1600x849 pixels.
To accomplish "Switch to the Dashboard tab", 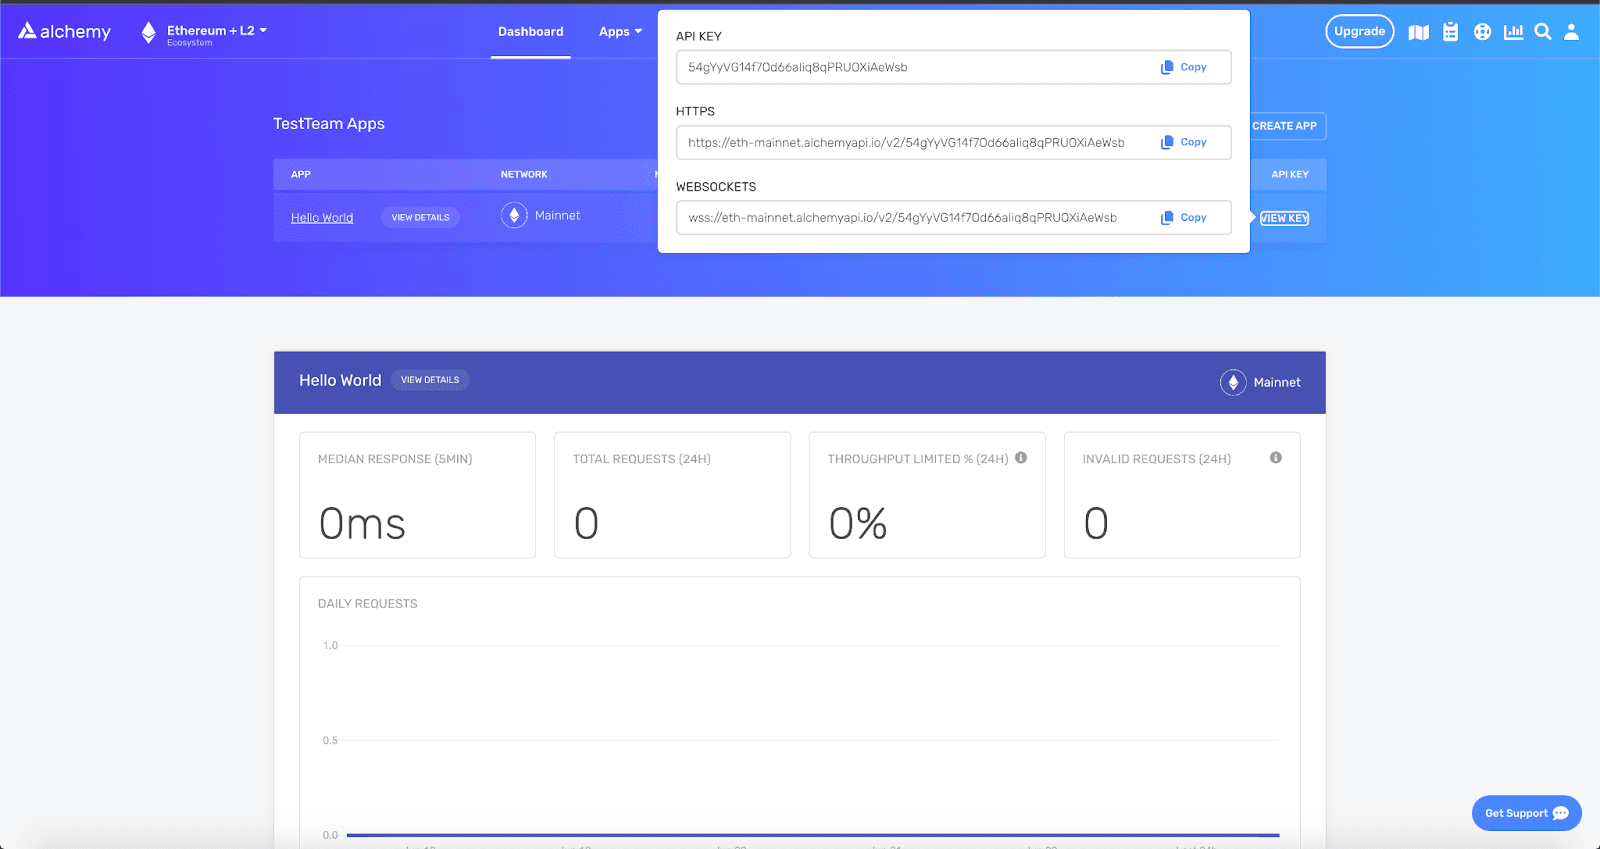I will pos(530,32).
